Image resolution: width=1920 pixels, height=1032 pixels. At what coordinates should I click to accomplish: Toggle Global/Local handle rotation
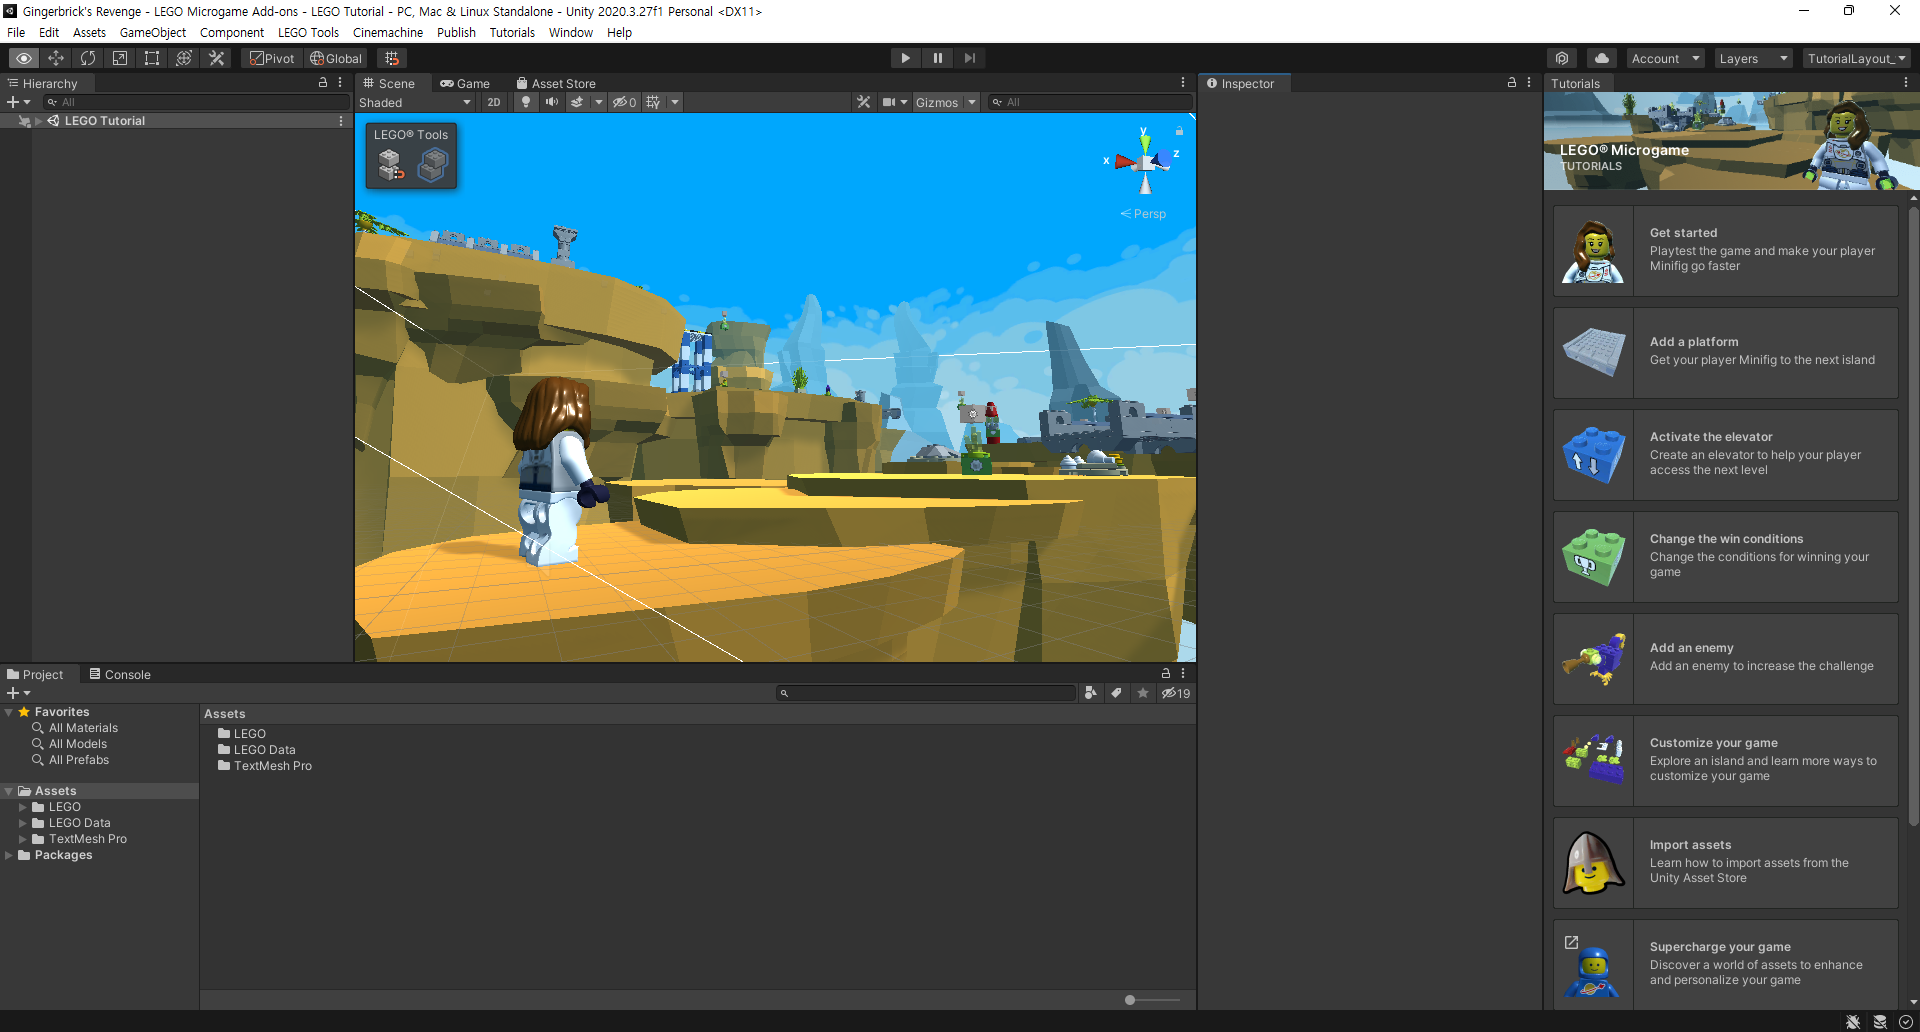tap(336, 58)
